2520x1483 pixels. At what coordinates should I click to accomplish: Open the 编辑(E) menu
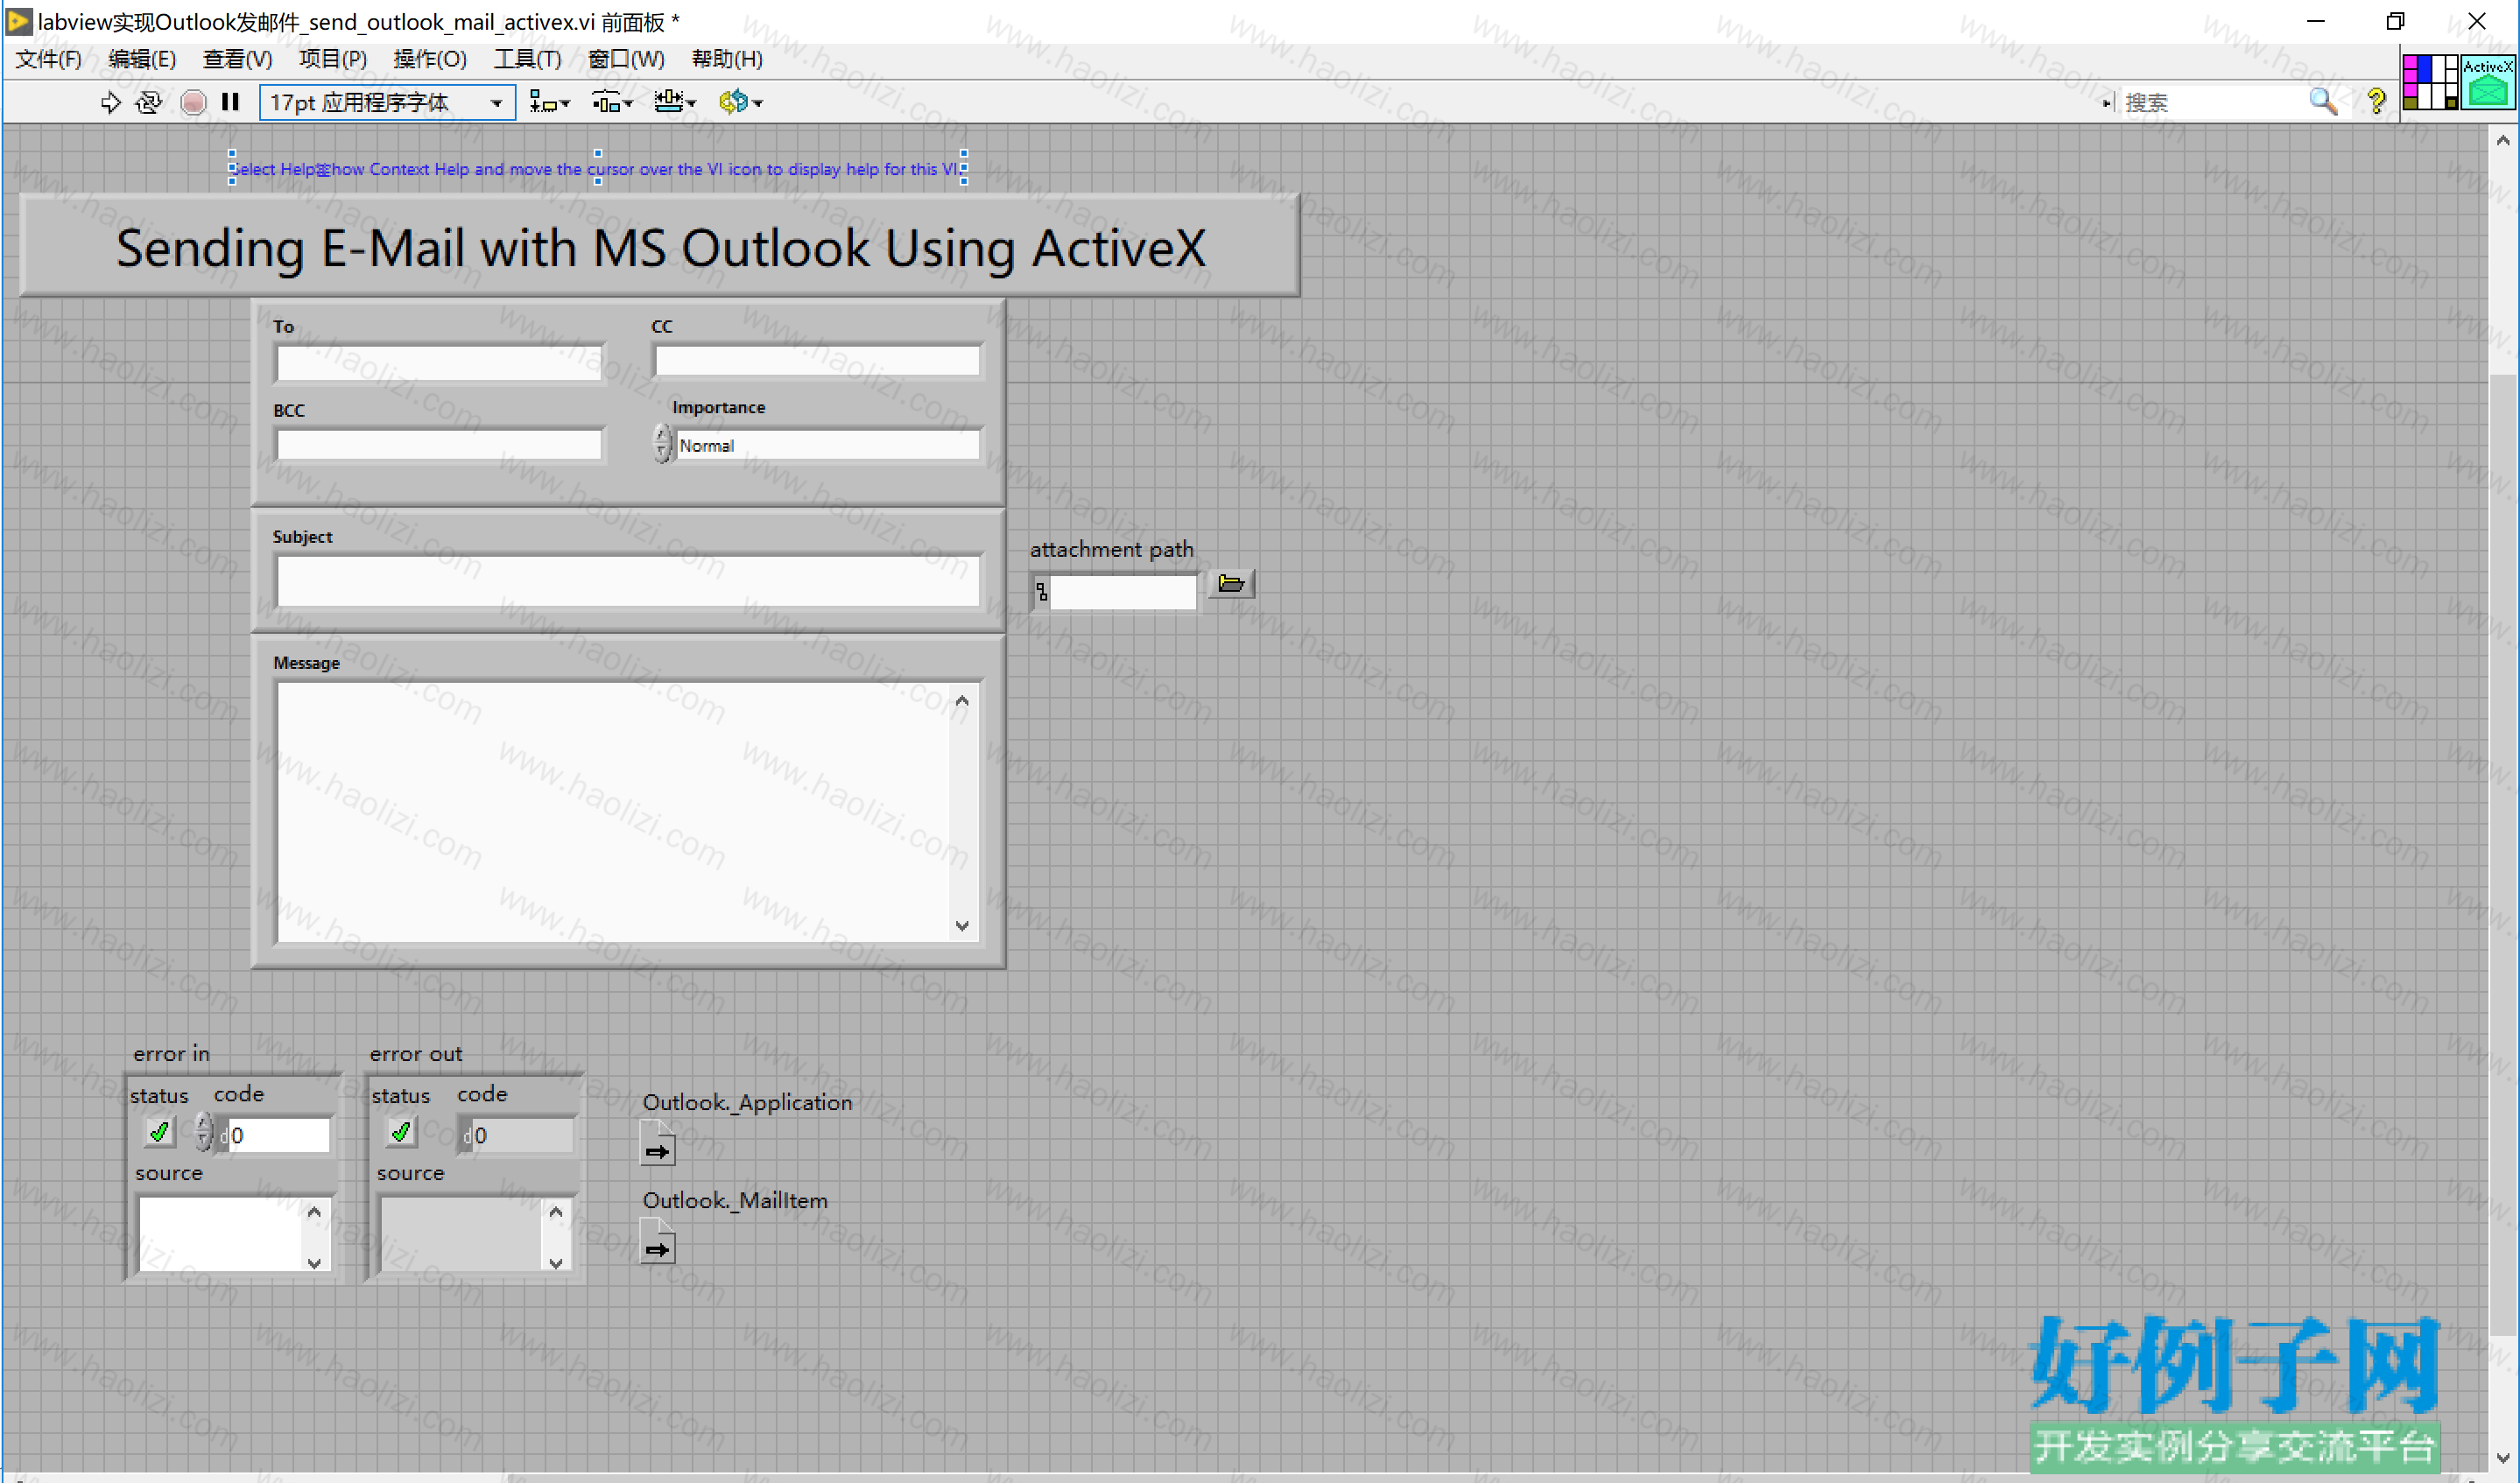[x=142, y=59]
